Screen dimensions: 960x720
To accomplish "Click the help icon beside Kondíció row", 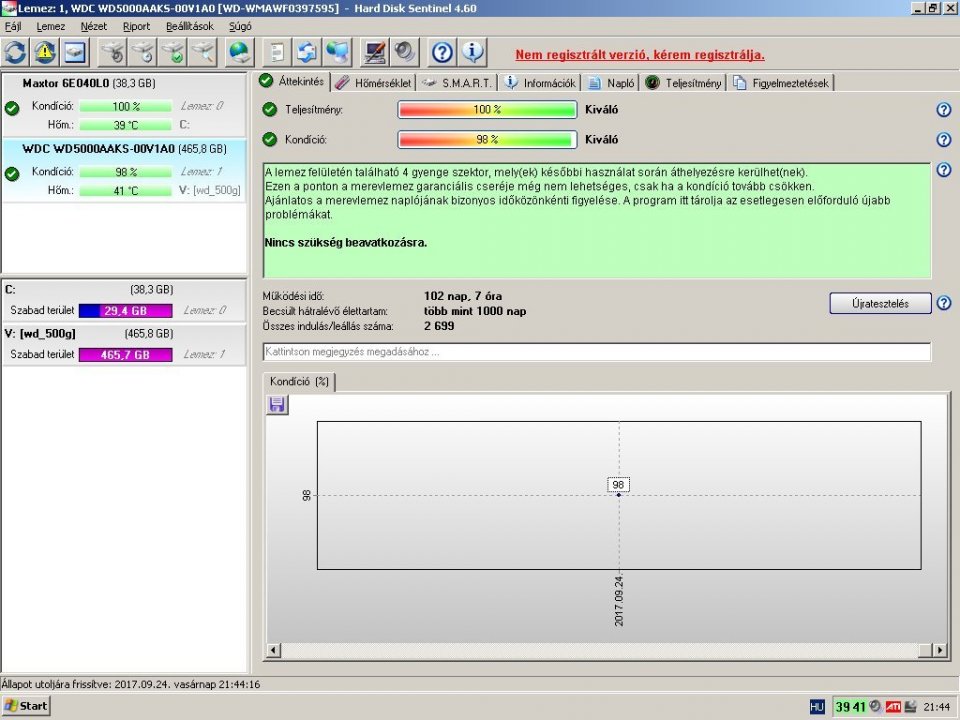I will click(x=943, y=140).
